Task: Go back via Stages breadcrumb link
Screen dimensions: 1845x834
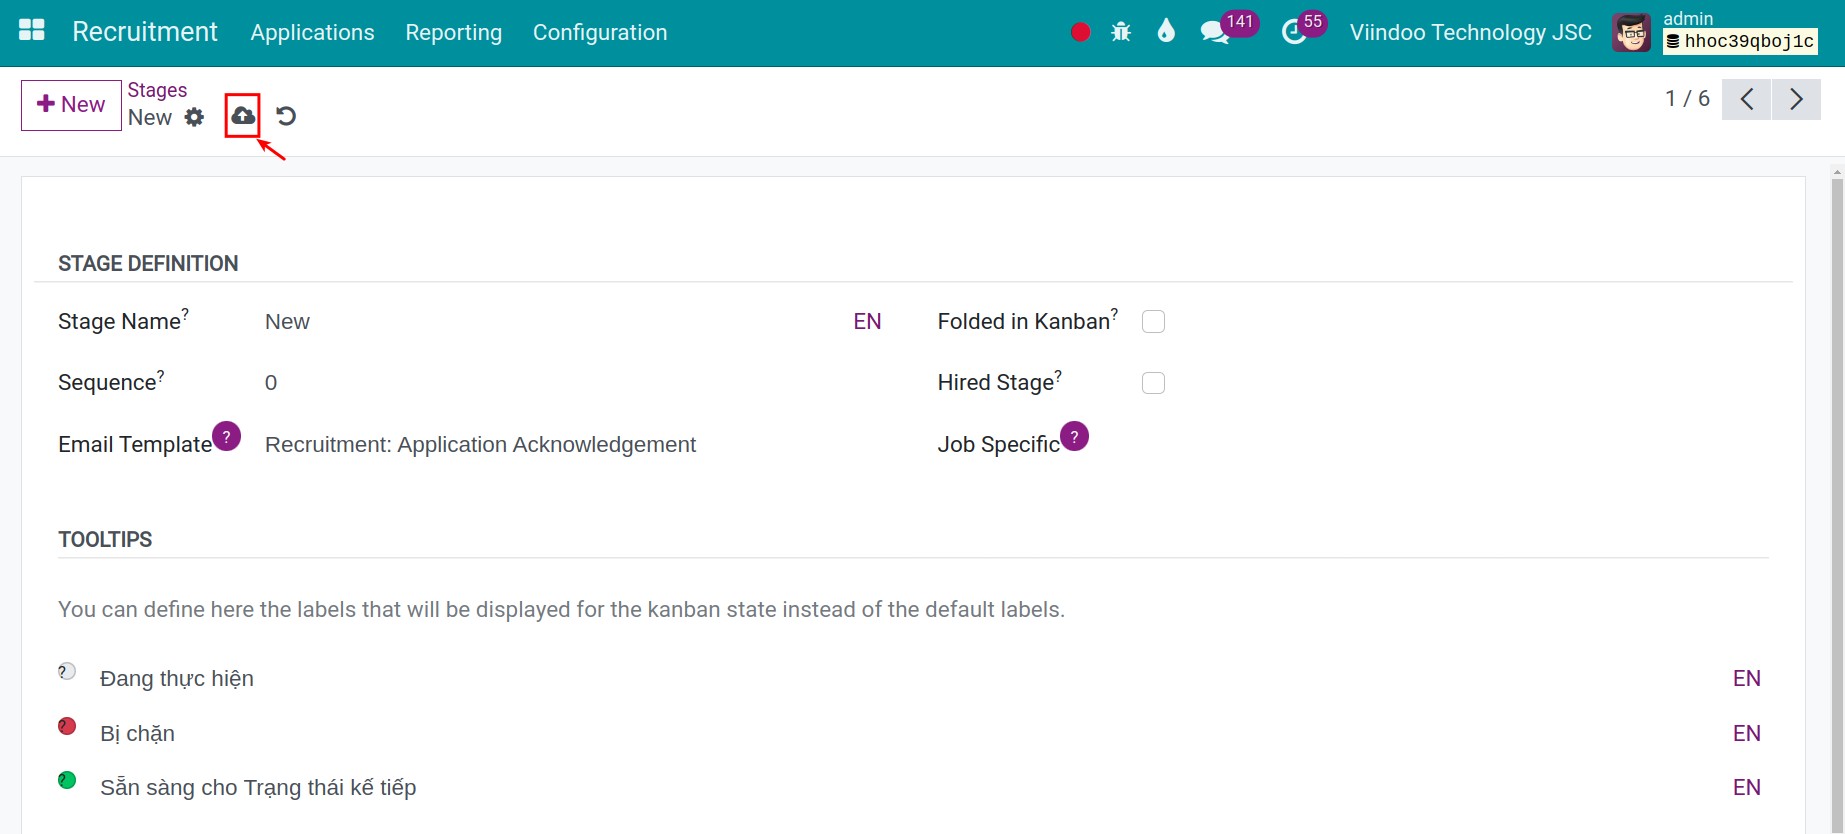Action: 157,90
